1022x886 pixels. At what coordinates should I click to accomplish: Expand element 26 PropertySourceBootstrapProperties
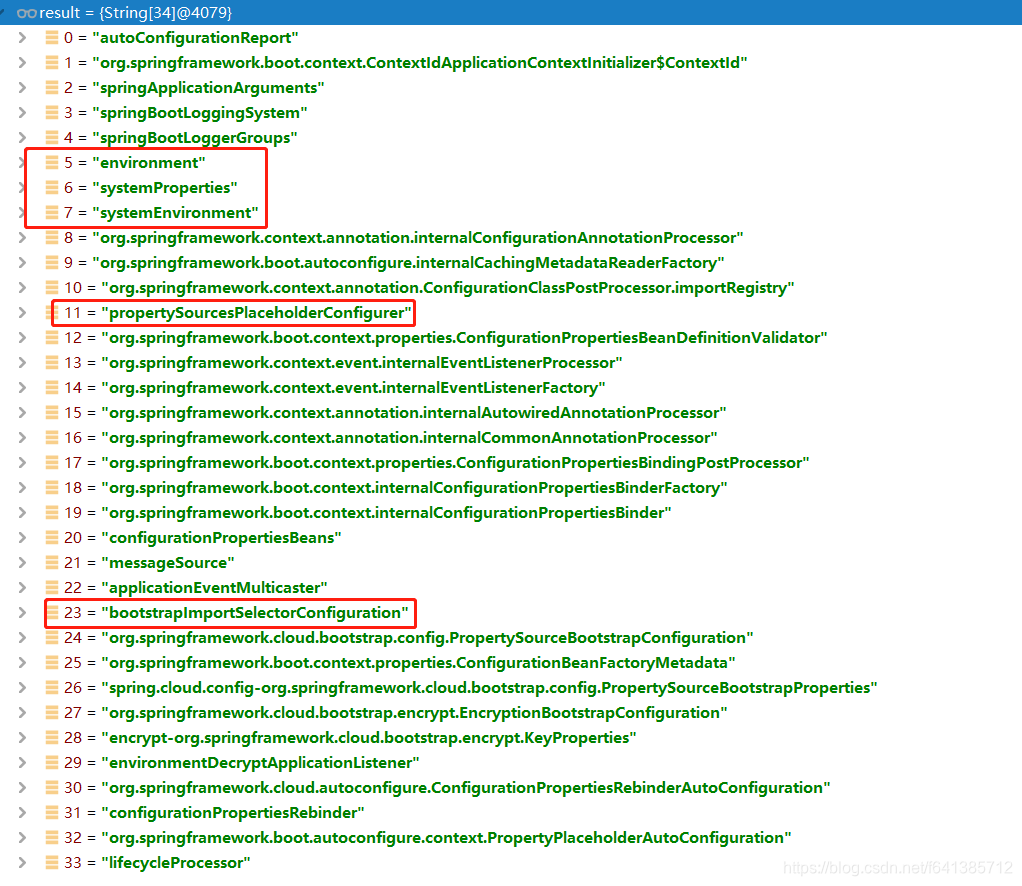(22, 687)
